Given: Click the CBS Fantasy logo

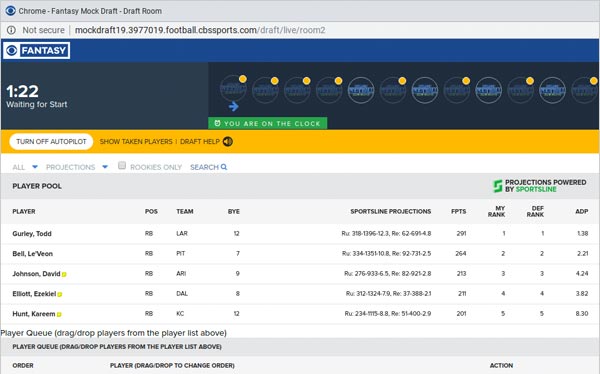Looking at the screenshot, I should coord(37,51).
